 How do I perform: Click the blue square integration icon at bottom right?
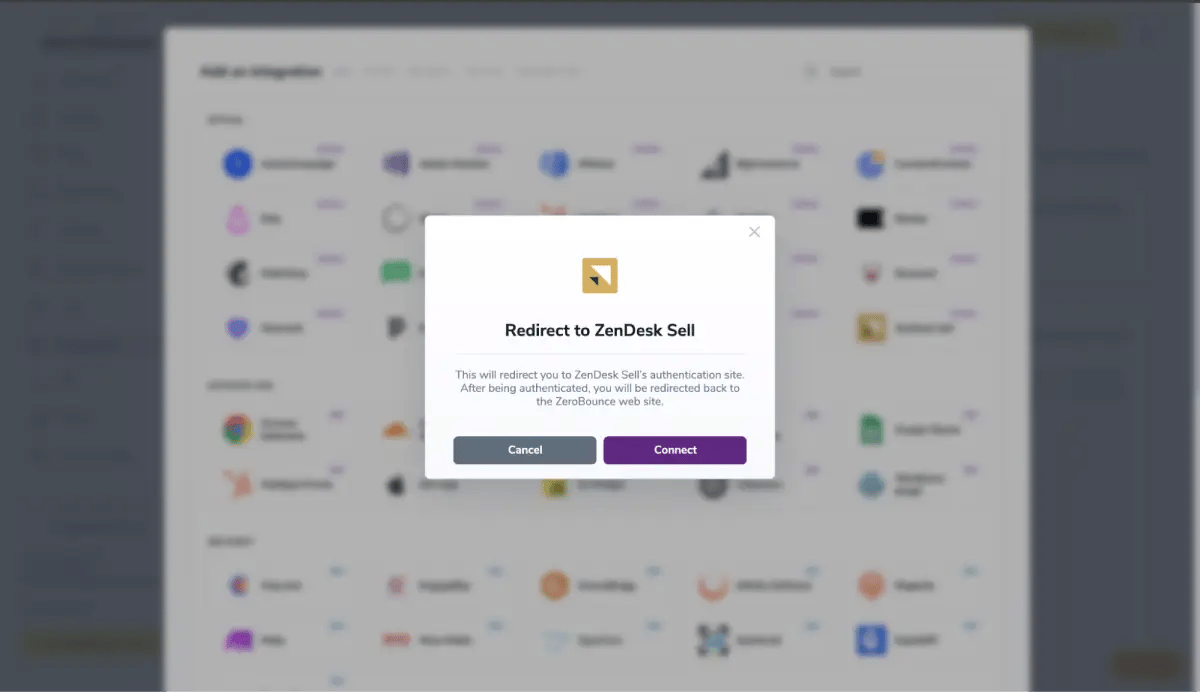point(868,639)
